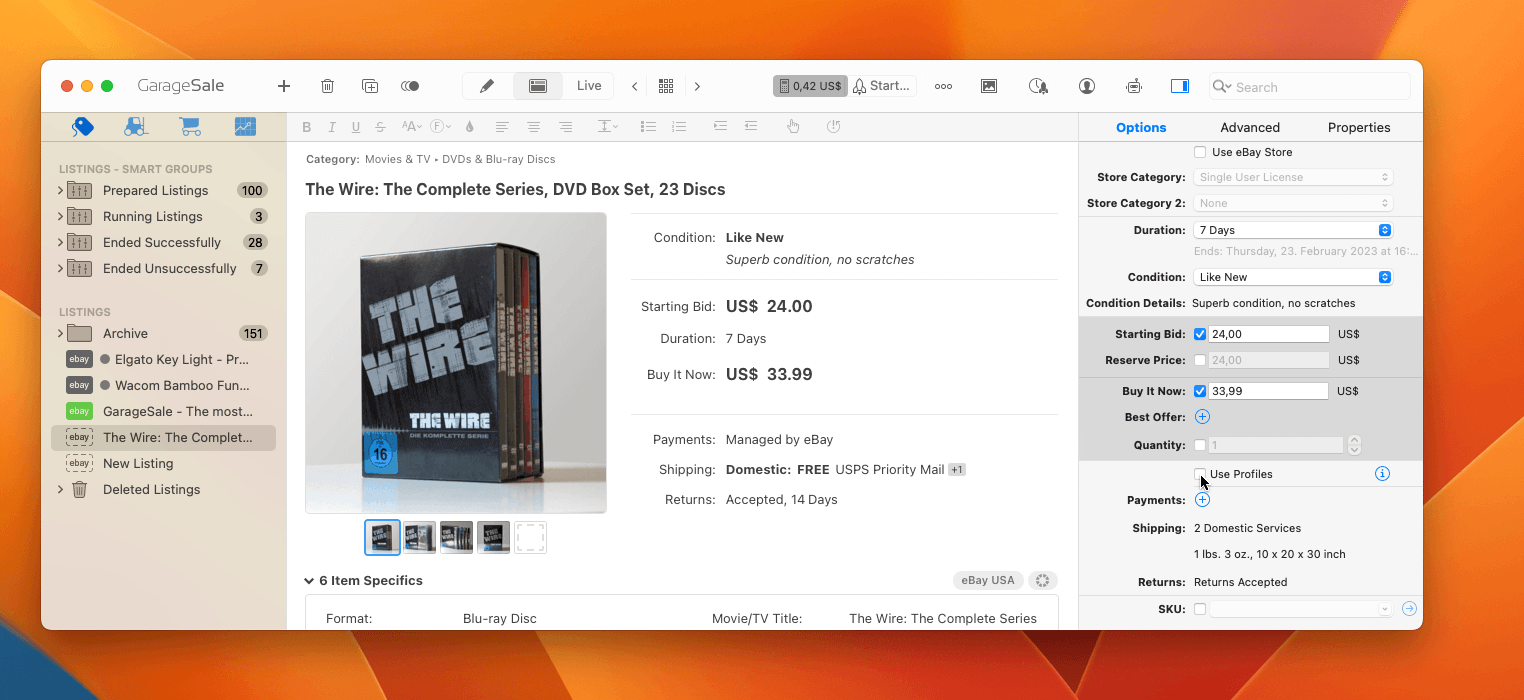
Task: Toggle bold formatting
Action: (x=307, y=127)
